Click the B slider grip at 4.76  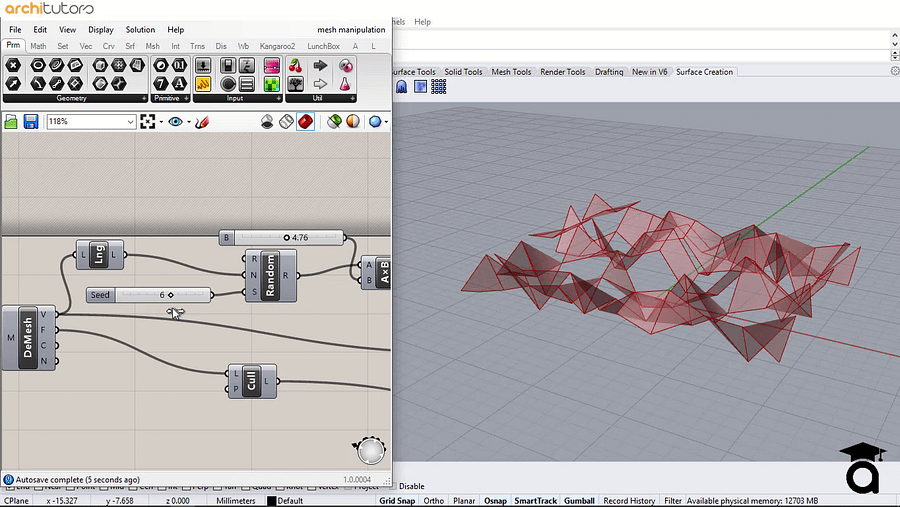point(286,238)
